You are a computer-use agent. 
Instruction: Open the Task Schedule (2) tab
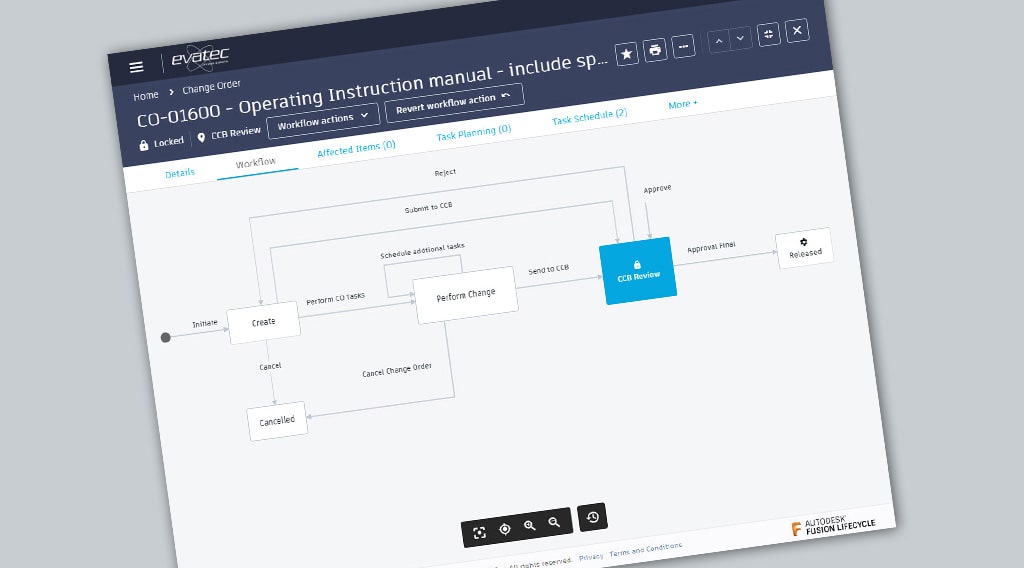tap(590, 117)
